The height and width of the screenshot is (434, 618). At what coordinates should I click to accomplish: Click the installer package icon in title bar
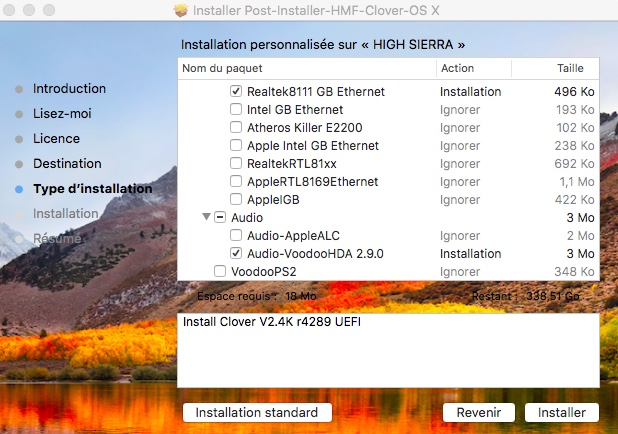181,10
